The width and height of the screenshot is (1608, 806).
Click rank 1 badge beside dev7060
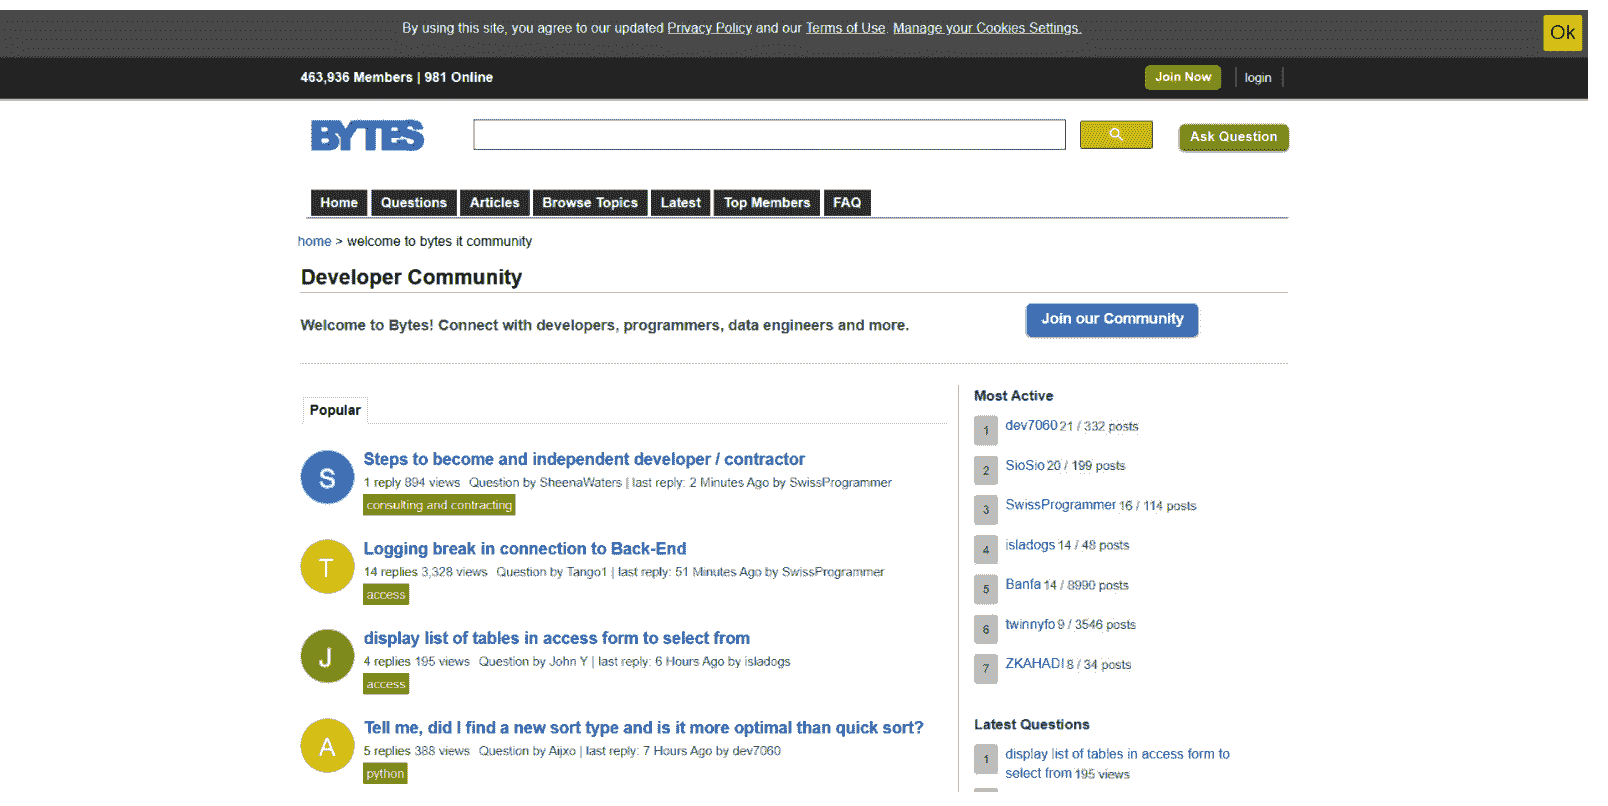985,430
